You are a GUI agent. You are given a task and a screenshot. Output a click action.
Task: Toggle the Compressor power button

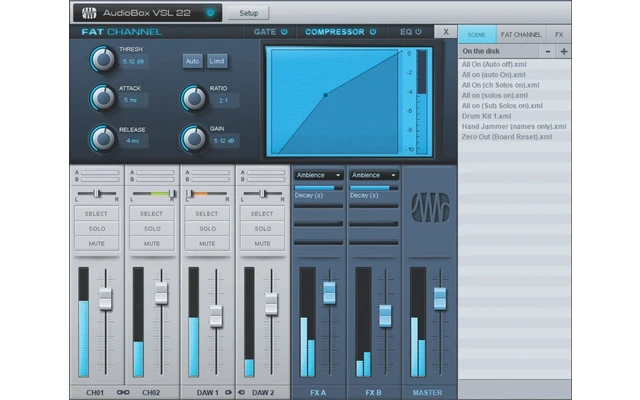[373, 32]
